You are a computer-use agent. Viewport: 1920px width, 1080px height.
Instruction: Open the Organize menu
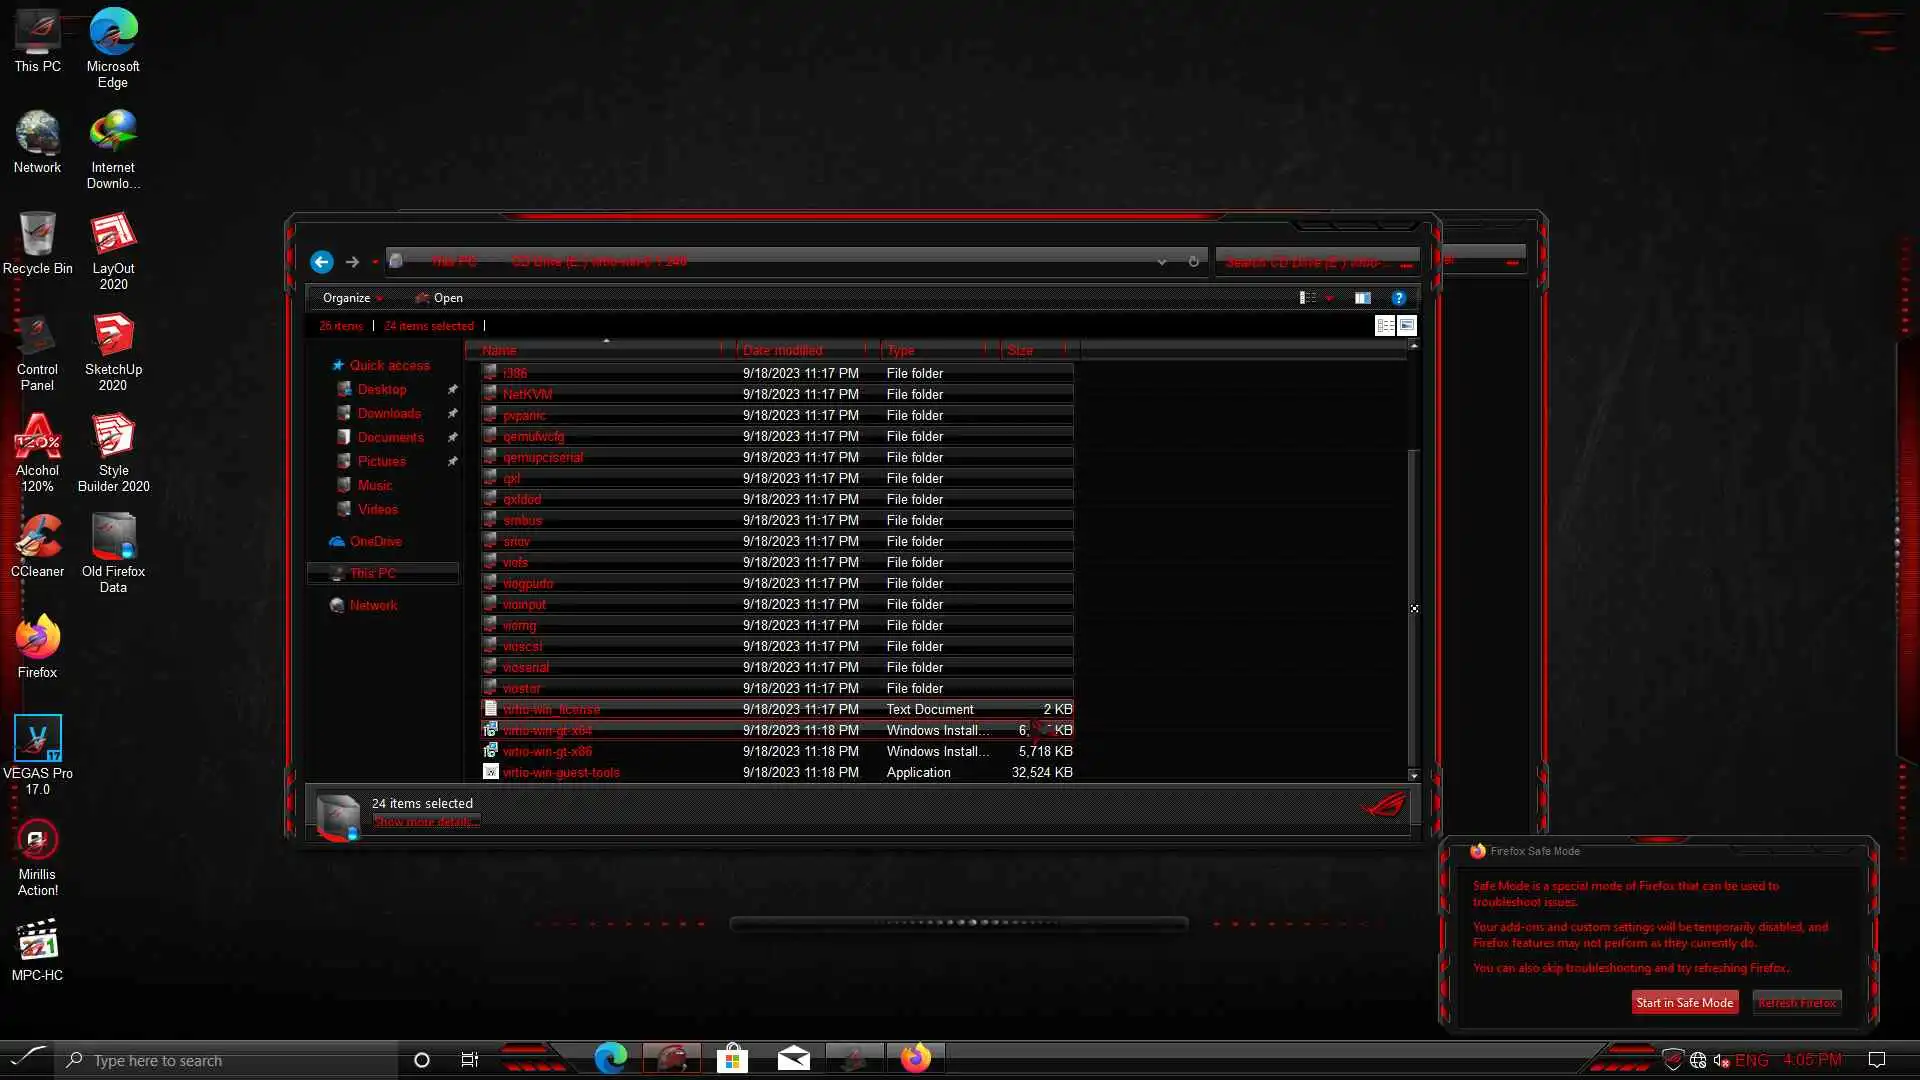(x=347, y=298)
